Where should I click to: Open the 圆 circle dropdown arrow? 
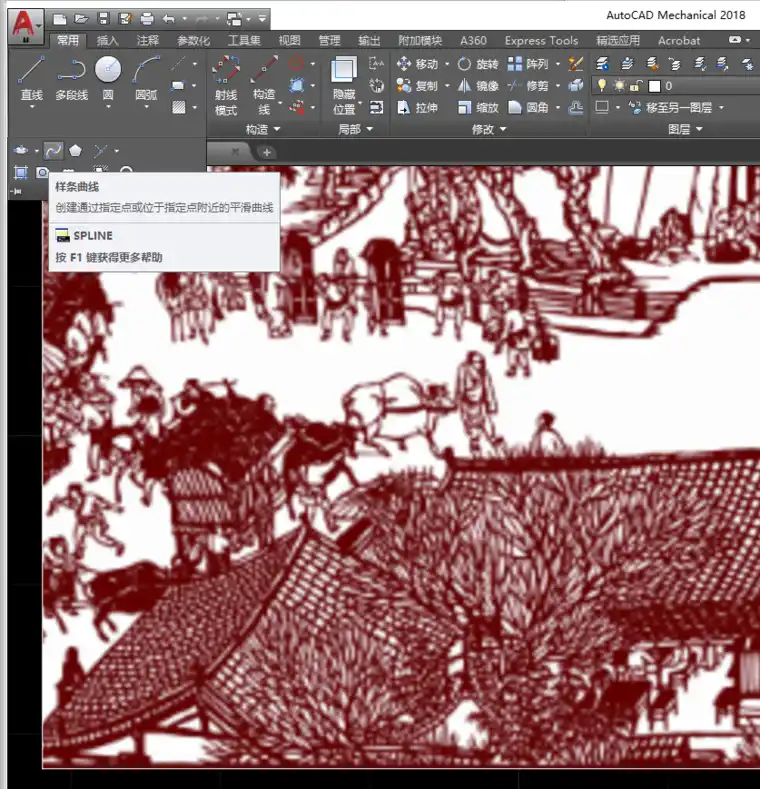pos(108,107)
